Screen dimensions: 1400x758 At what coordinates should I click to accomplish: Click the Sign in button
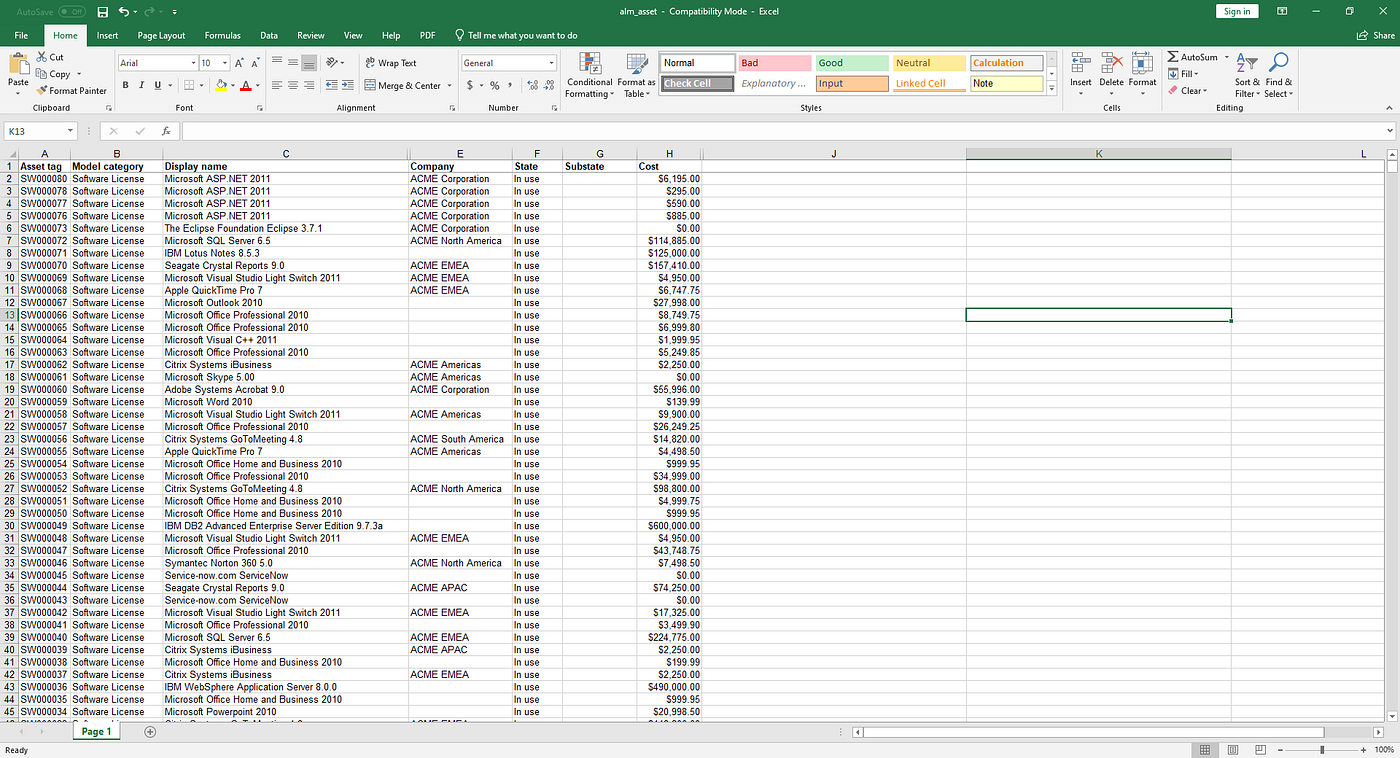pos(1237,11)
